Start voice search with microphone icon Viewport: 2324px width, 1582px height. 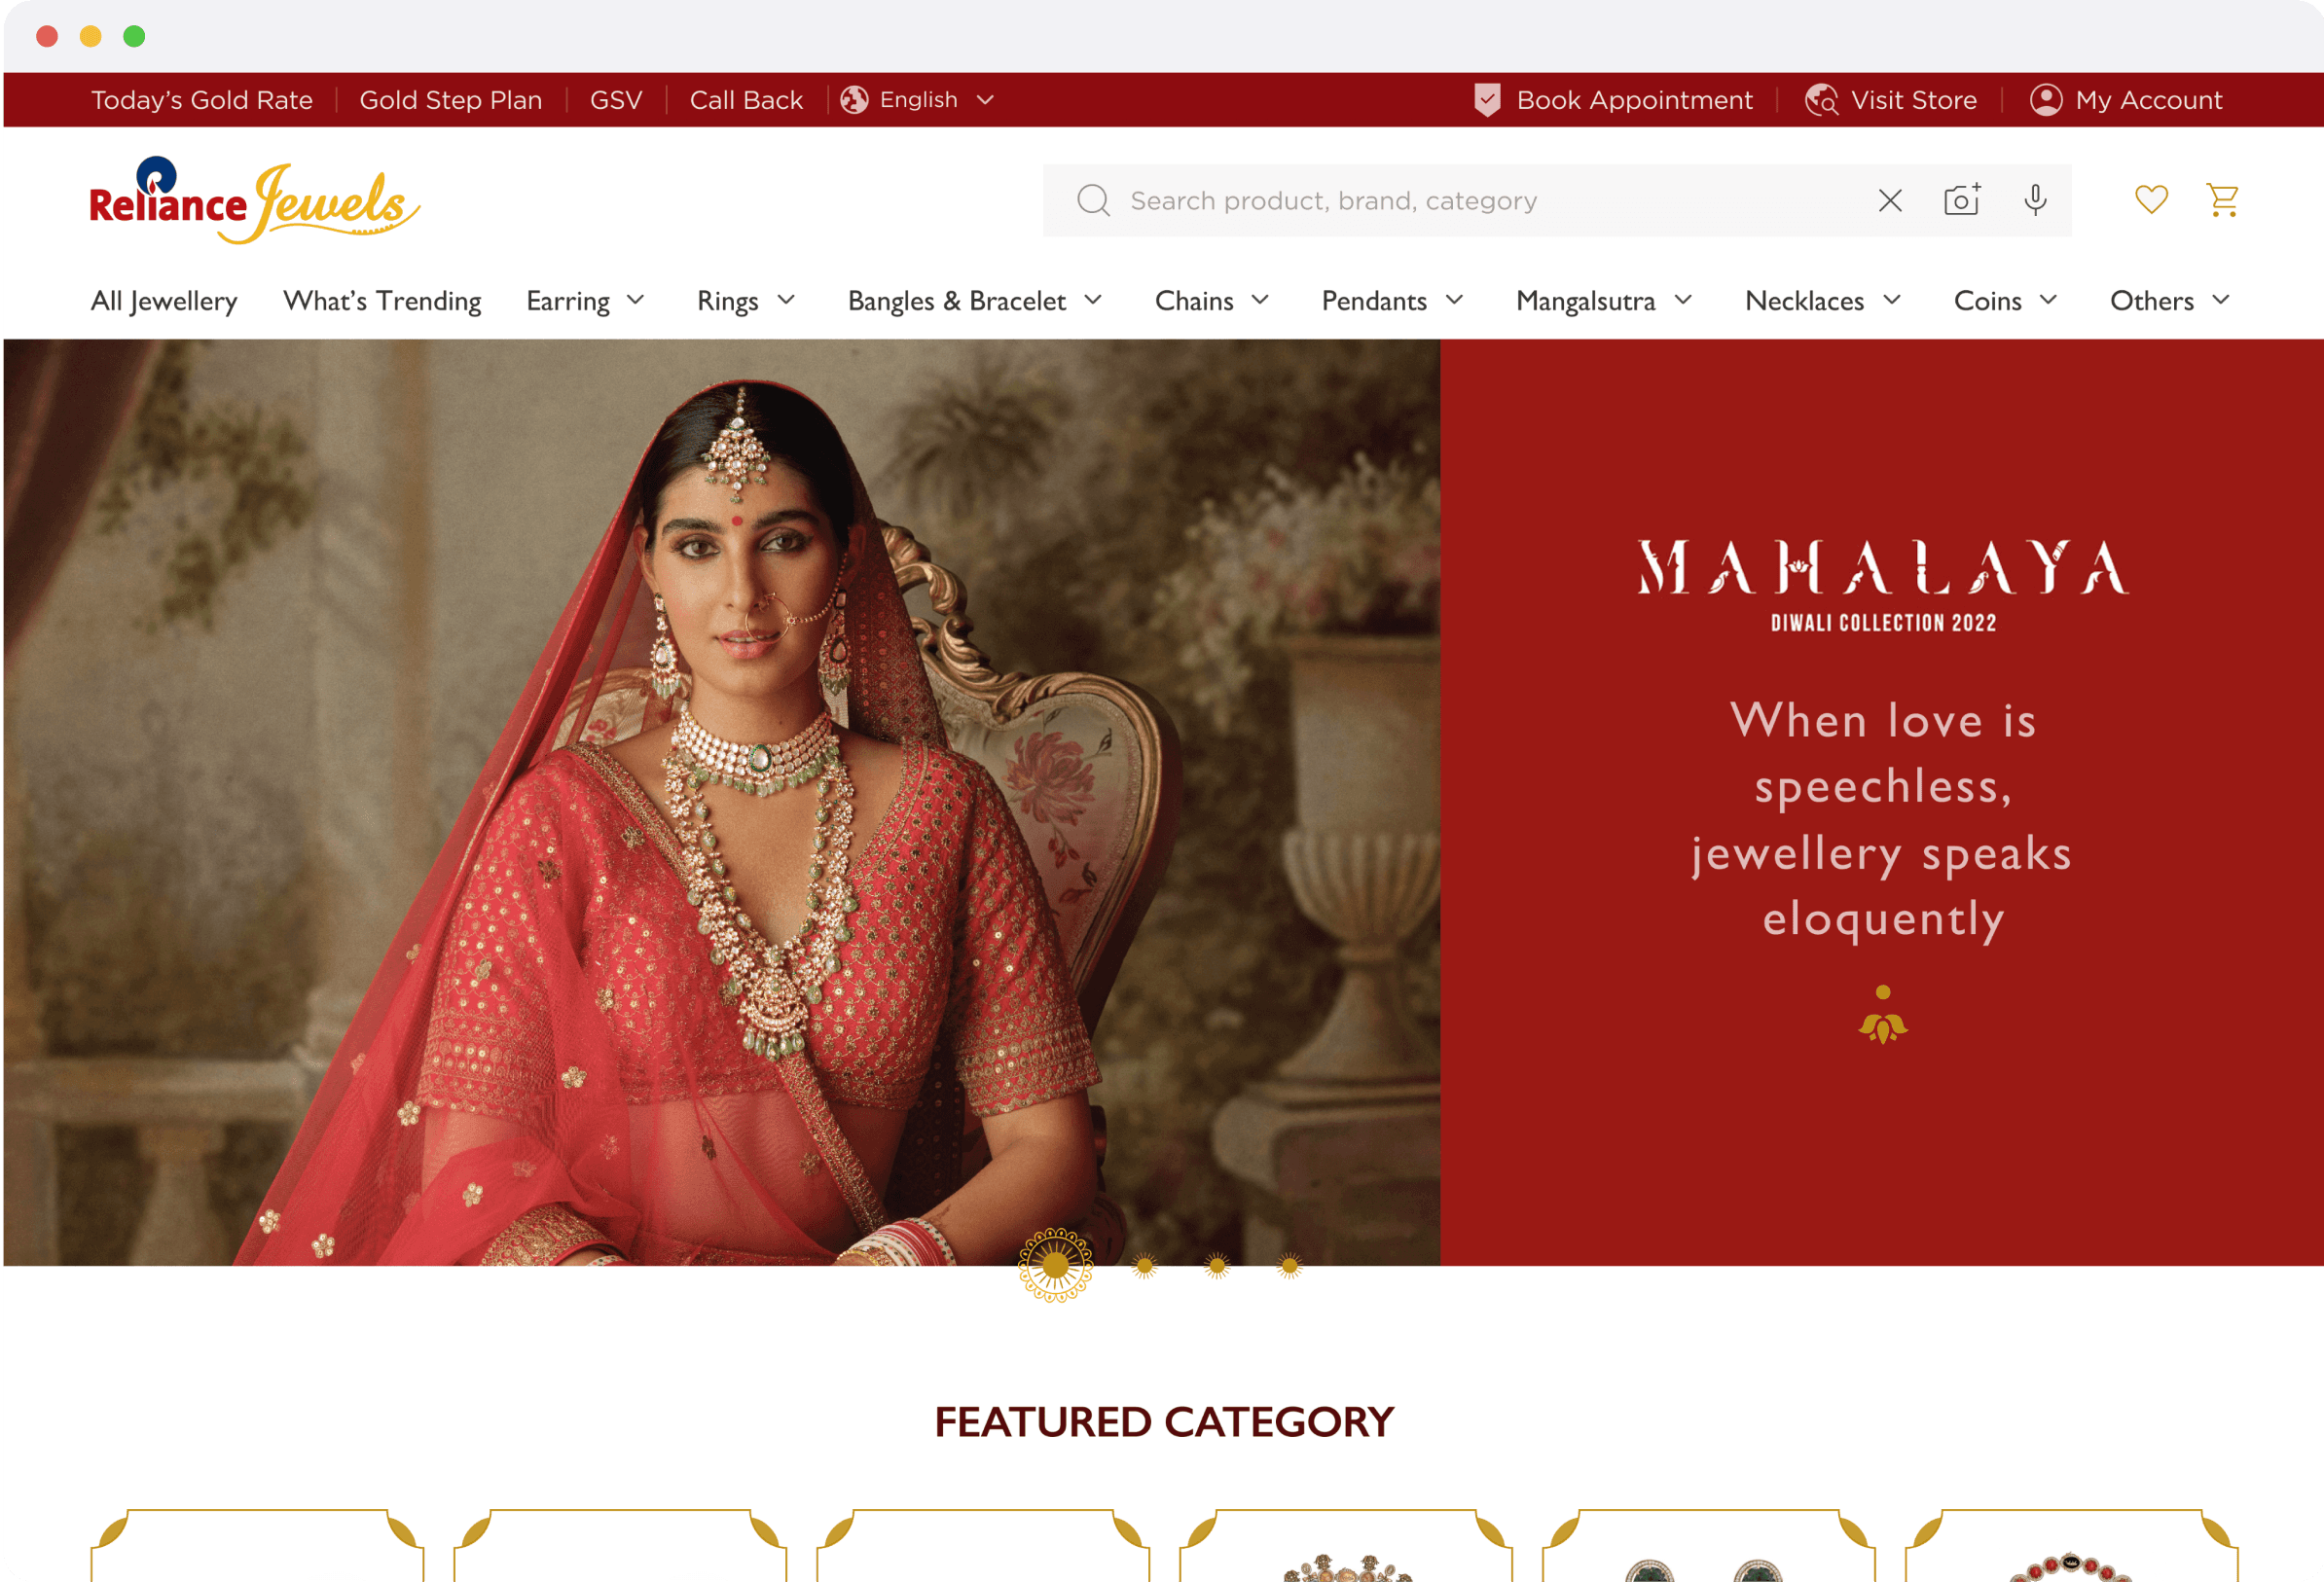pyautogui.click(x=2035, y=200)
